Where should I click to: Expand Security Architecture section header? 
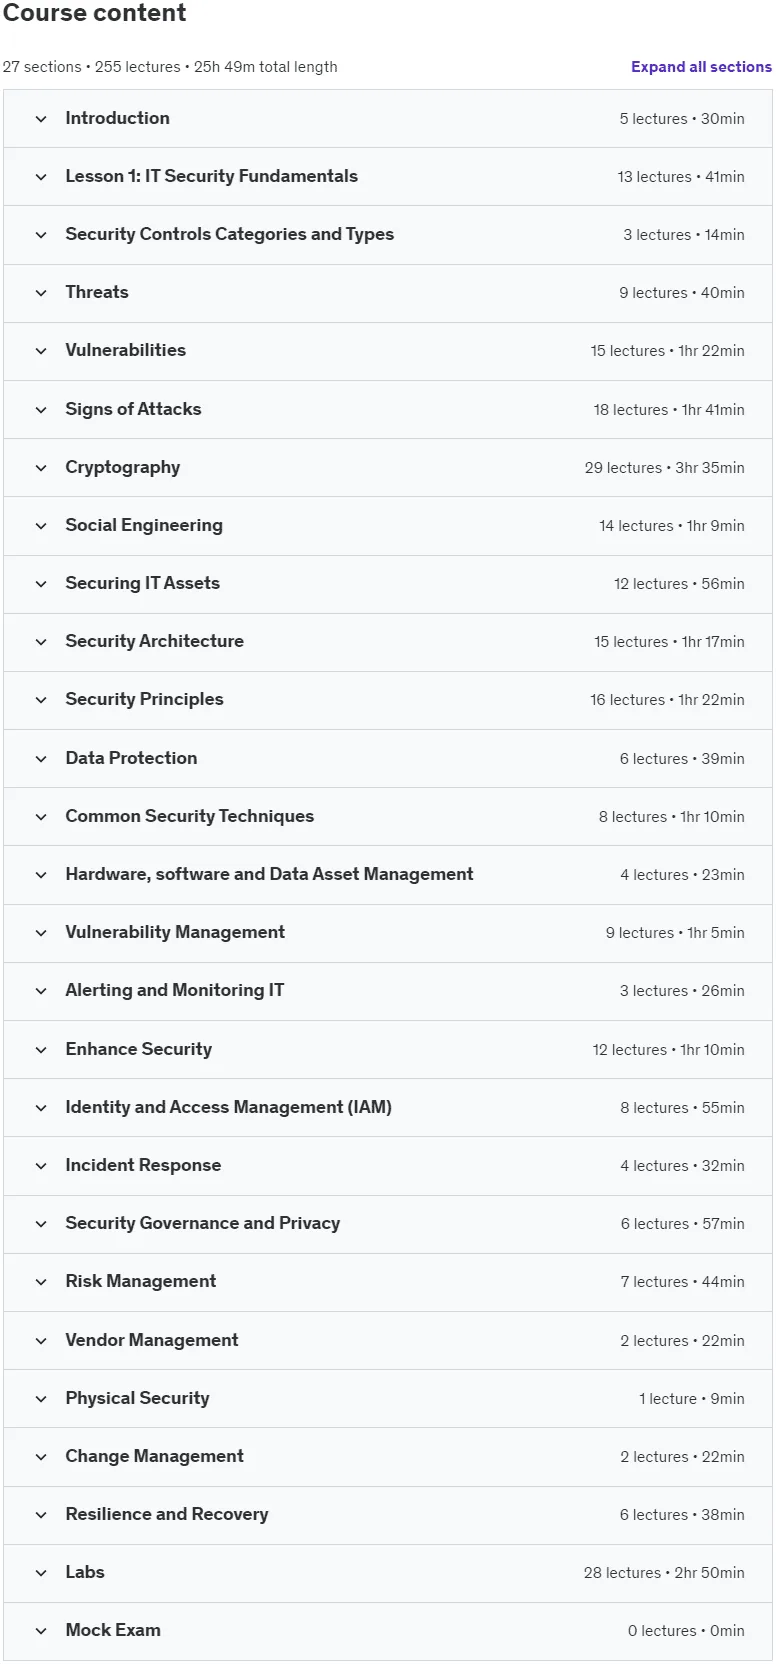388,642
